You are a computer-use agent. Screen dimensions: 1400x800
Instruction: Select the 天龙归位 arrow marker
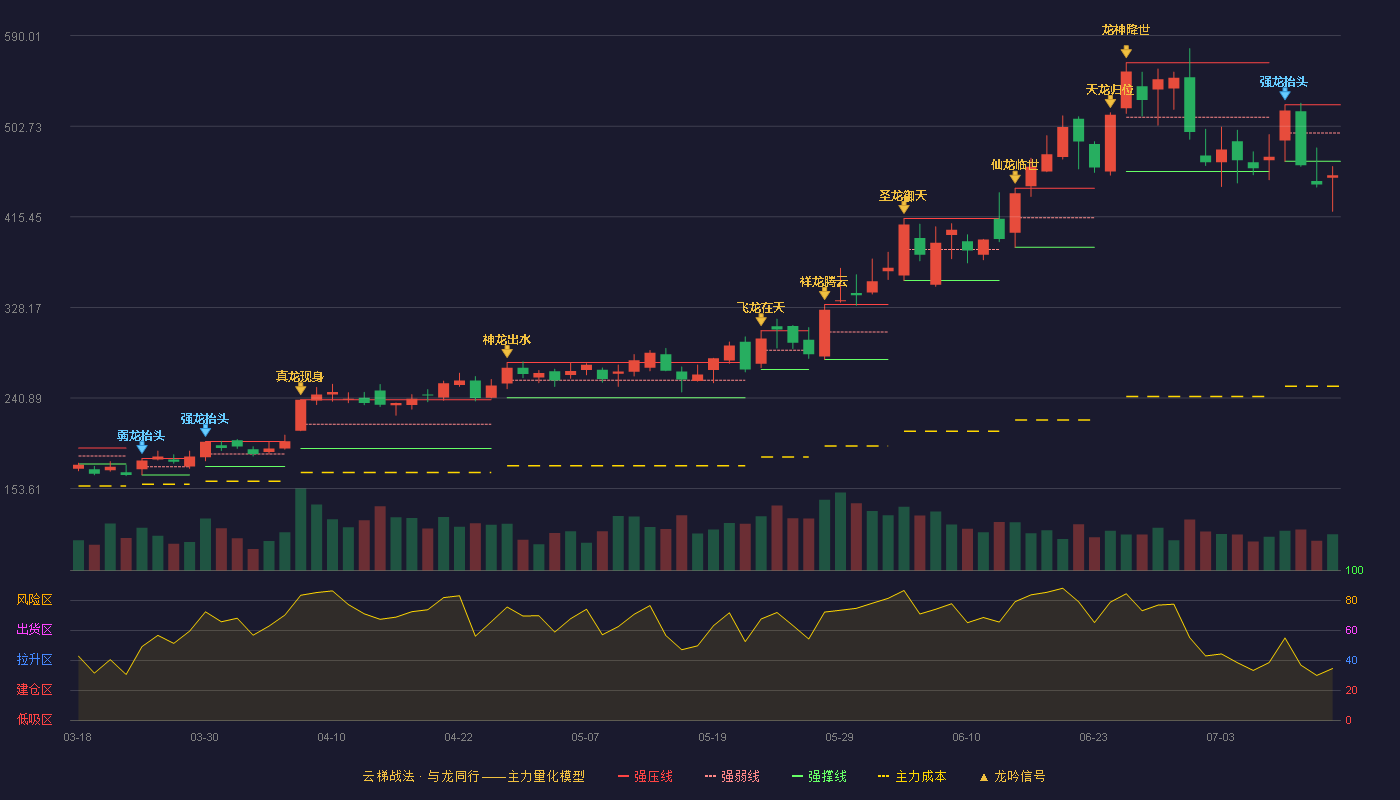(x=1110, y=102)
